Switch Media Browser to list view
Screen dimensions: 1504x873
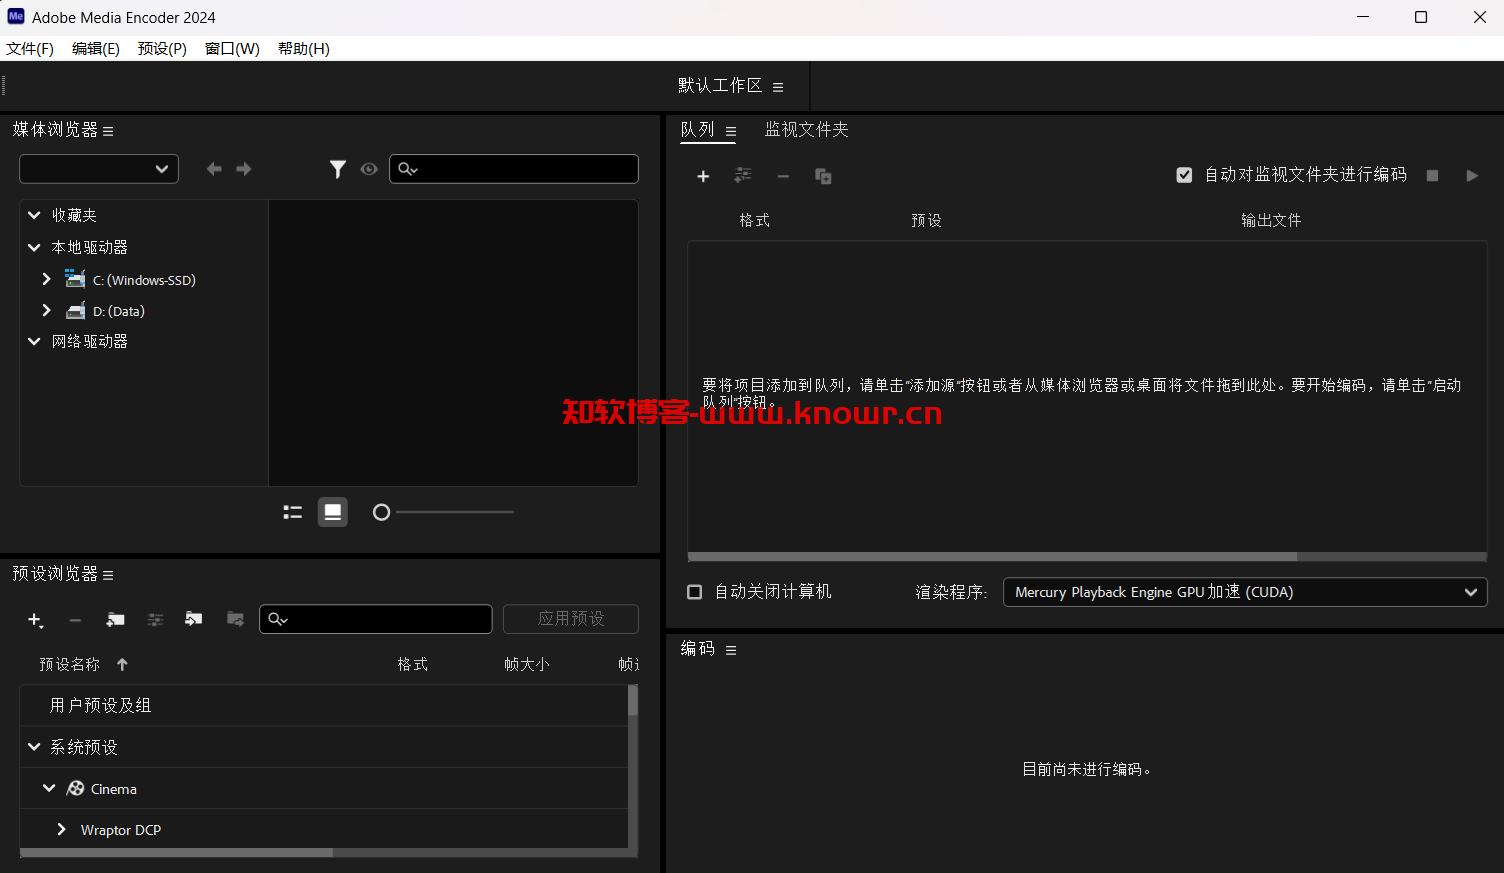[x=292, y=512]
